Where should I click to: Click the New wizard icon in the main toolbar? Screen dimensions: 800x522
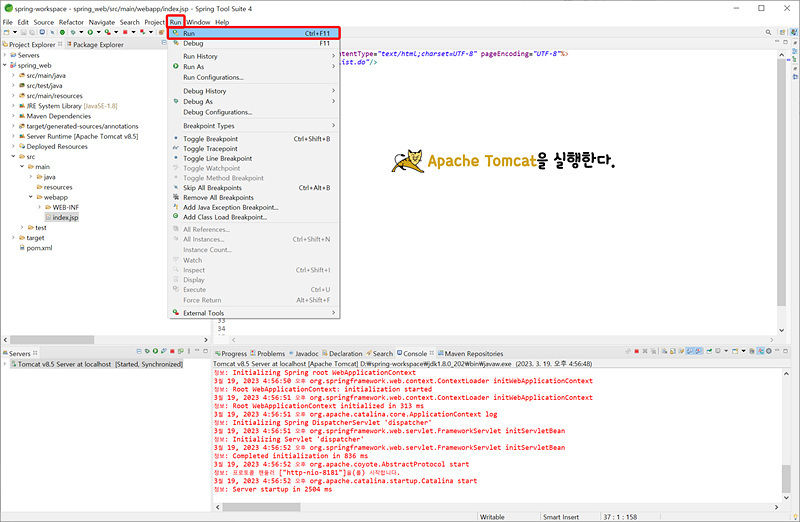tap(6, 32)
